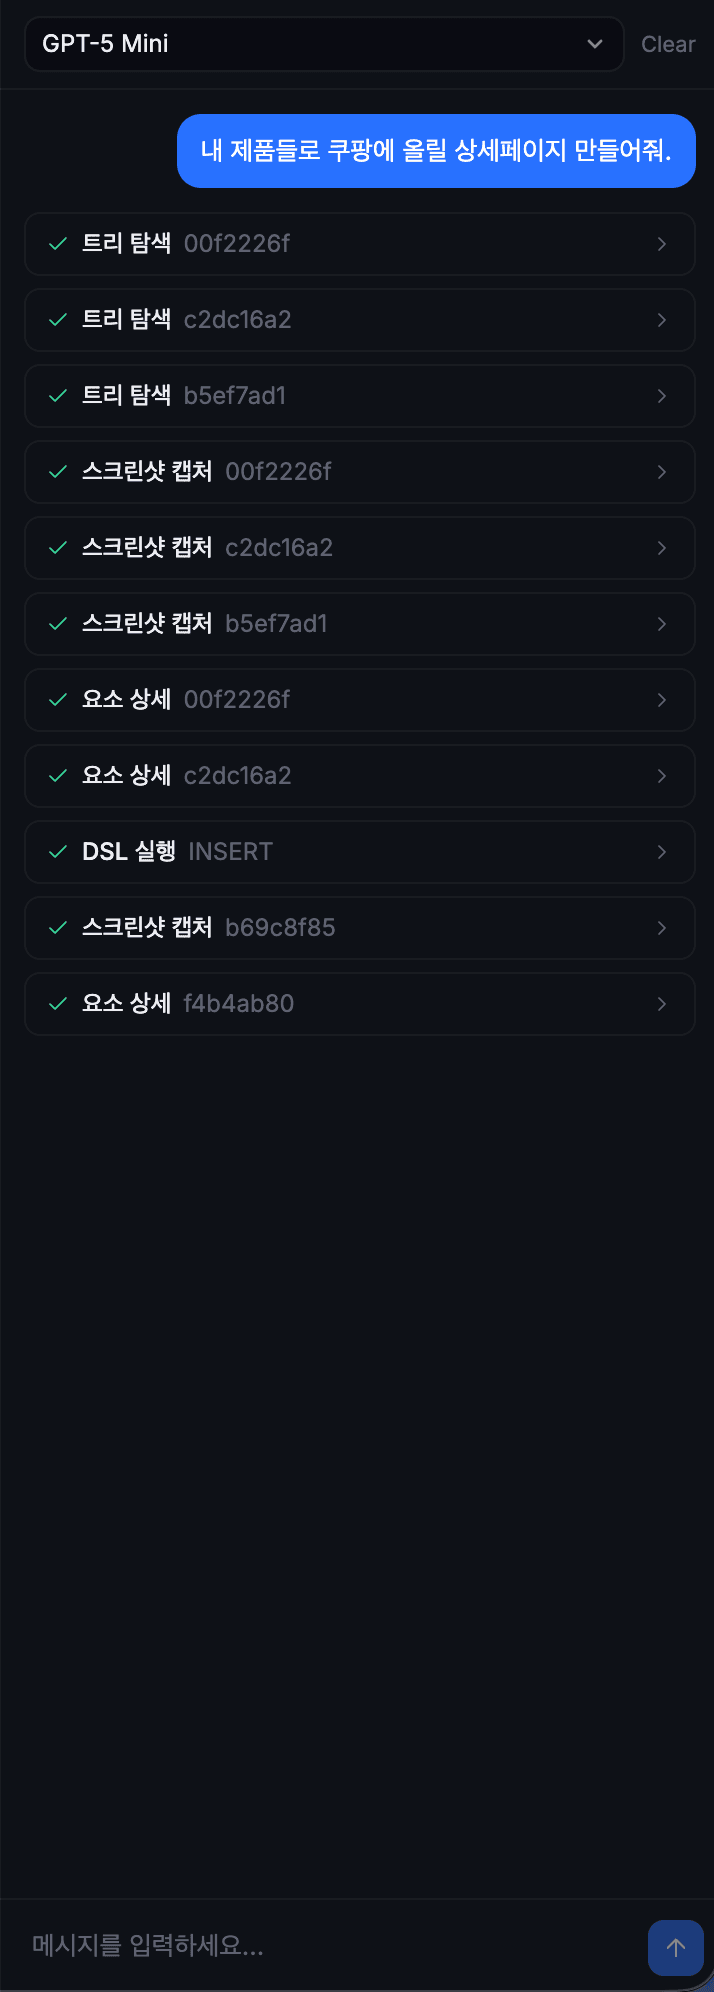Image resolution: width=714 pixels, height=1992 pixels.
Task: Click the checkmark on 스크린샷 캡처 b69c8f85
Action: point(57,927)
